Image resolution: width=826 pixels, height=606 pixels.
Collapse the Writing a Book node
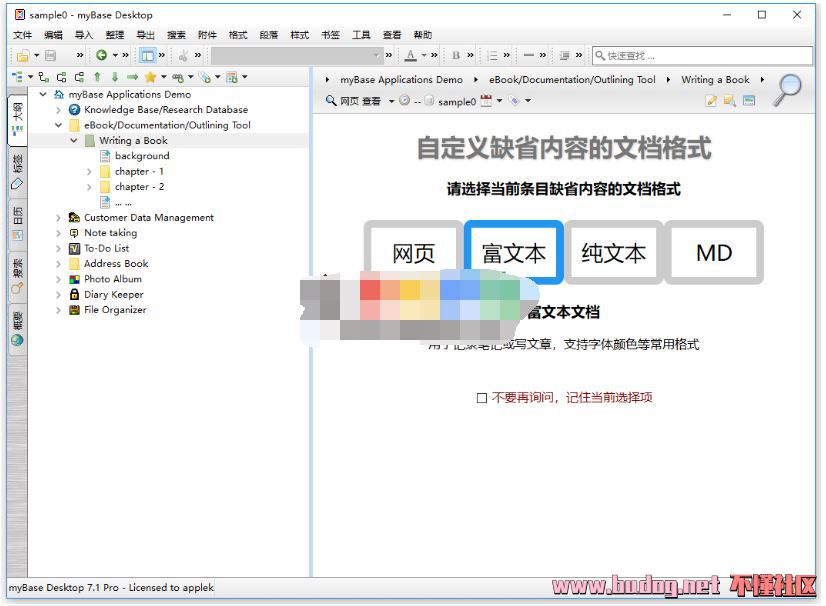point(74,140)
